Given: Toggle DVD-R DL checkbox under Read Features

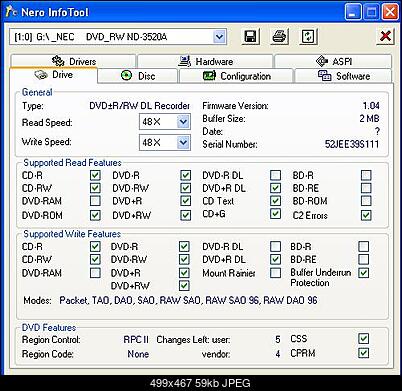Looking at the screenshot, I should point(275,175).
